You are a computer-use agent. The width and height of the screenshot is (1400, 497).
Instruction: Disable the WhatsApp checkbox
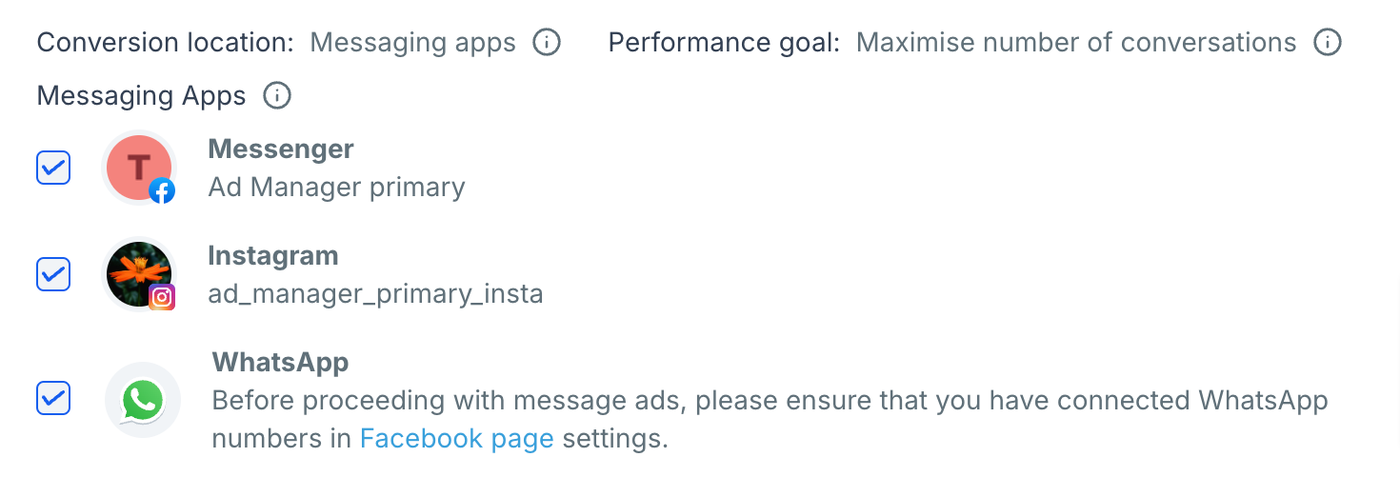coord(53,399)
